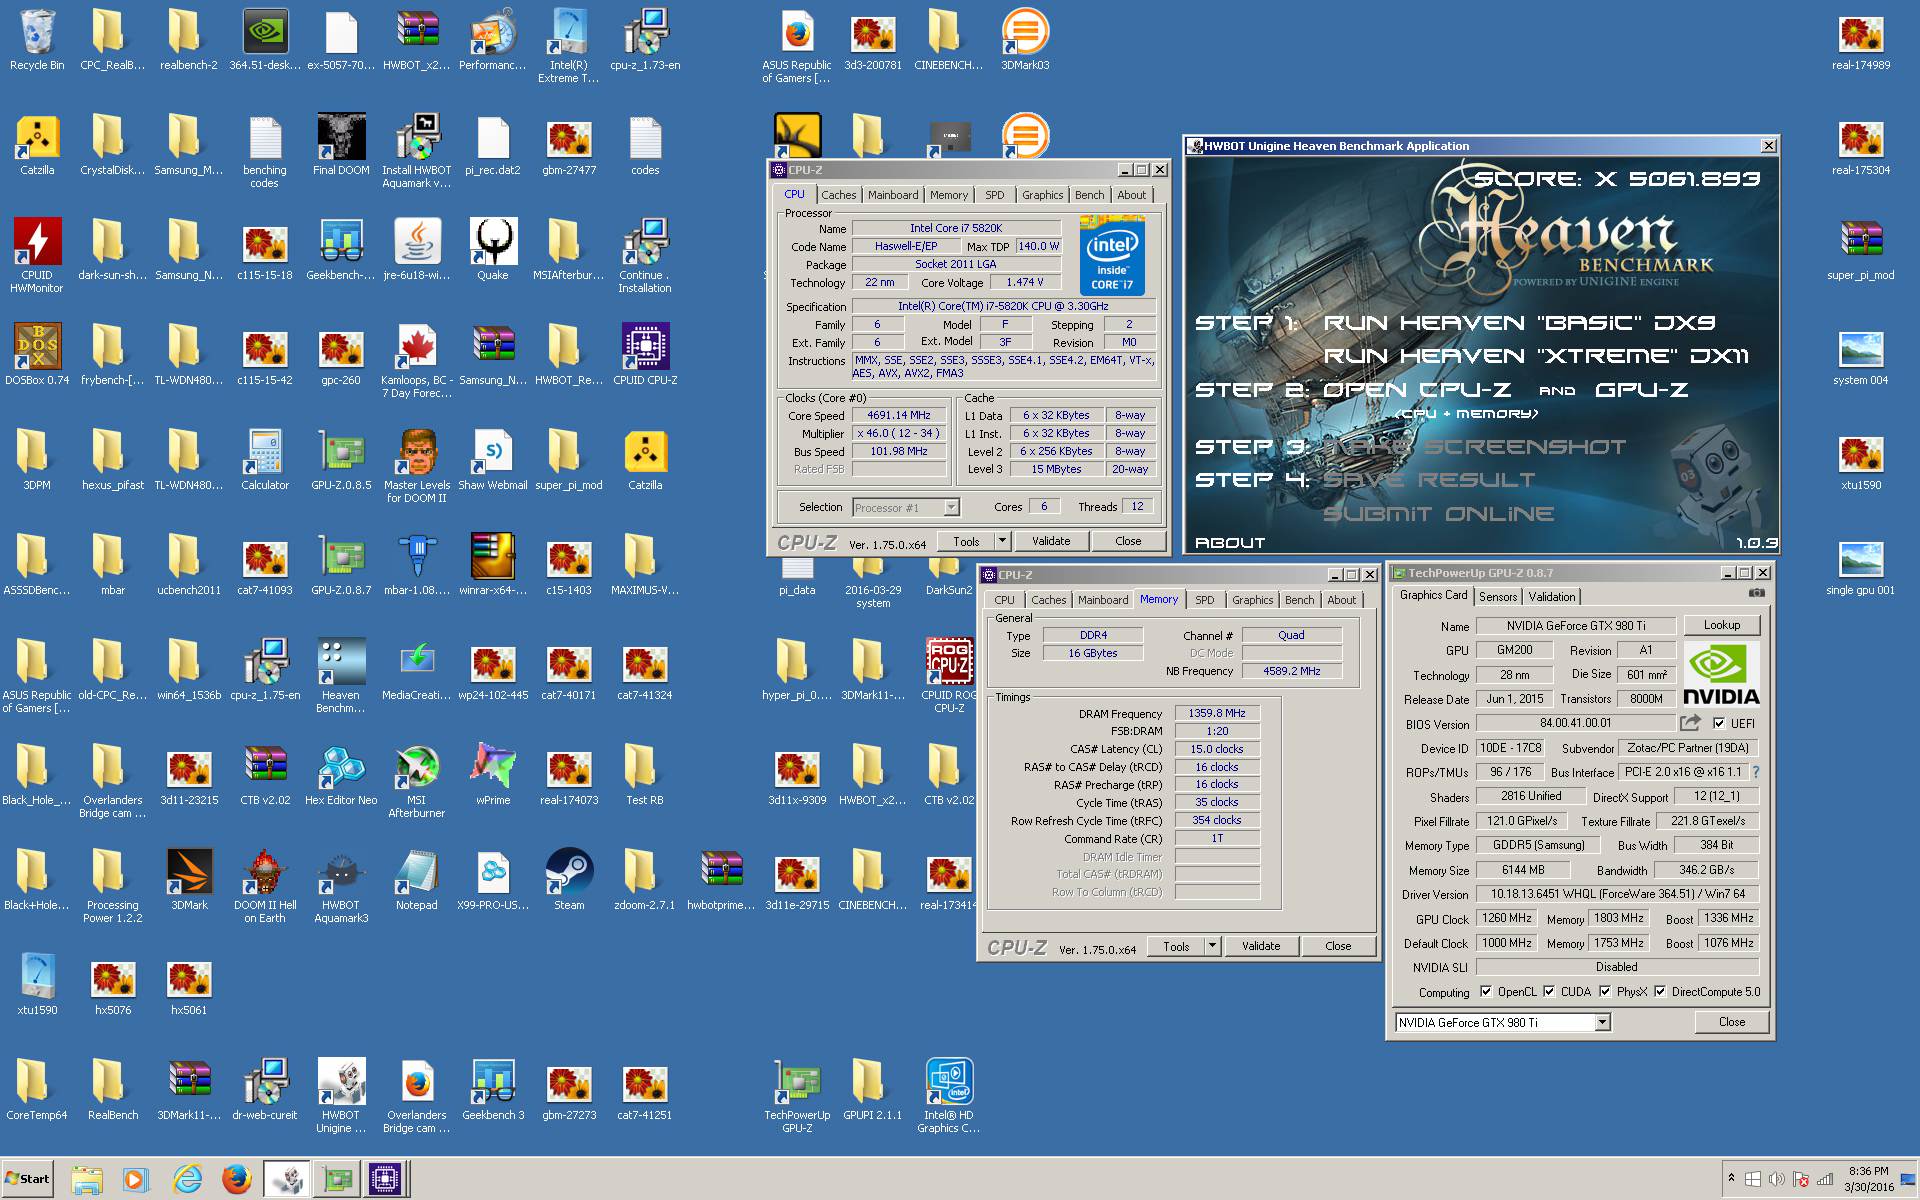
Task: Launch 3DMark desktop shortcut
Action: pyautogui.click(x=189, y=880)
